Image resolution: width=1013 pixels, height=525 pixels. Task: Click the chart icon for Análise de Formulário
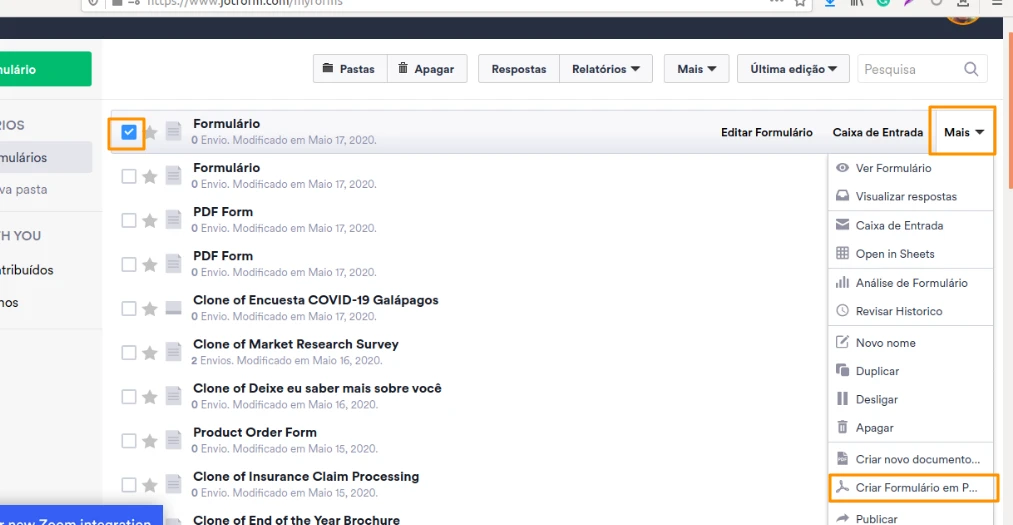[842, 283]
